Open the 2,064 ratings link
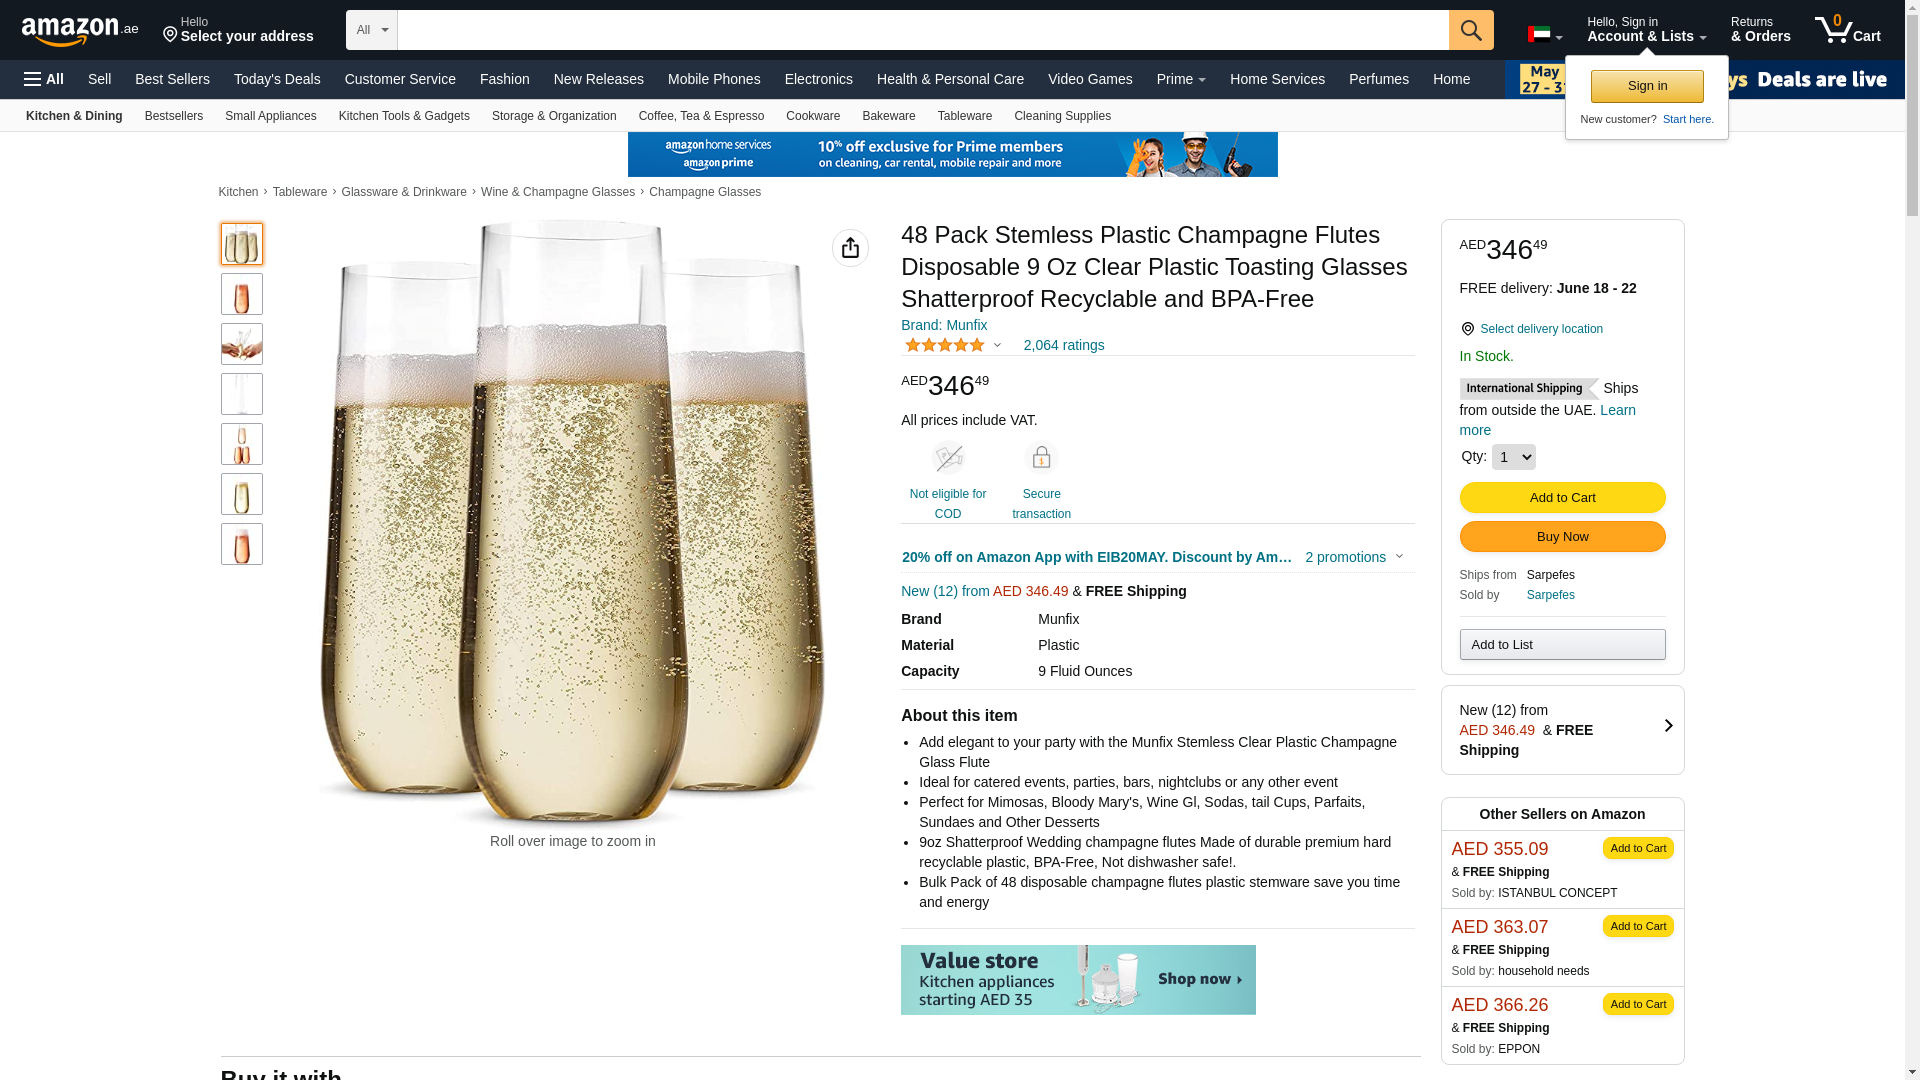1920x1080 pixels. click(1063, 345)
